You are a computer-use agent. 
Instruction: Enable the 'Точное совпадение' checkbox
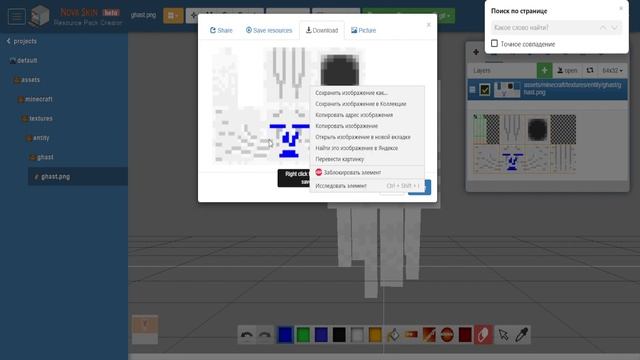[494, 43]
